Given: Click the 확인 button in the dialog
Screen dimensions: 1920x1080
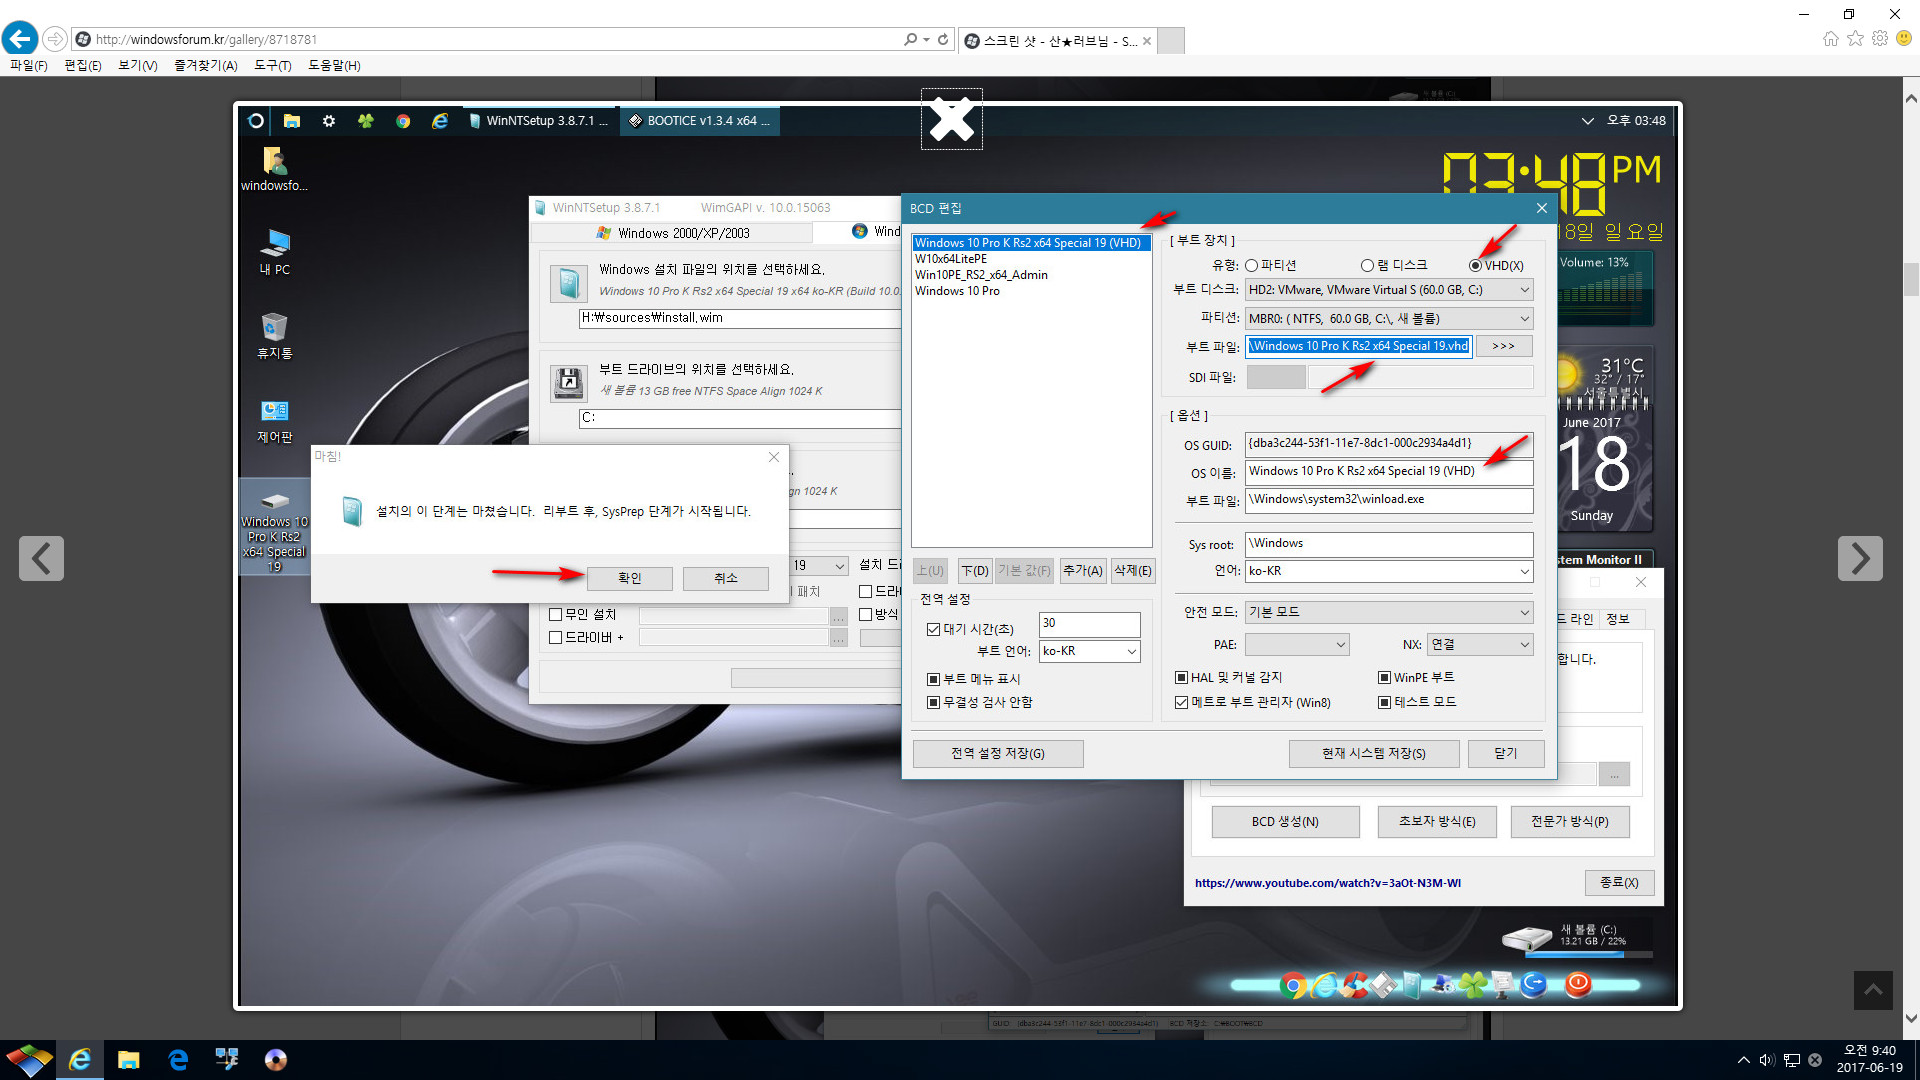Looking at the screenshot, I should (x=629, y=579).
